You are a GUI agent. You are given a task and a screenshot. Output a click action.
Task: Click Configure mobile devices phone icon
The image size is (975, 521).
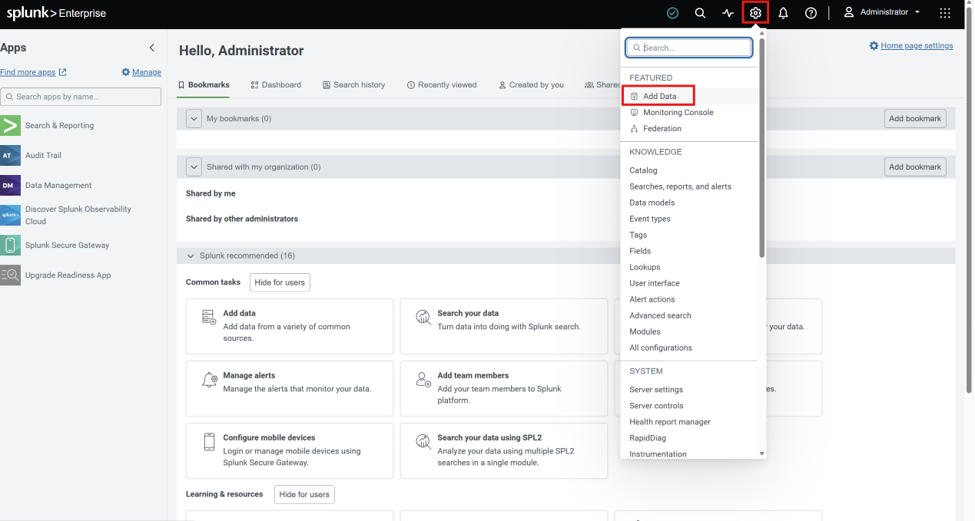click(210, 441)
